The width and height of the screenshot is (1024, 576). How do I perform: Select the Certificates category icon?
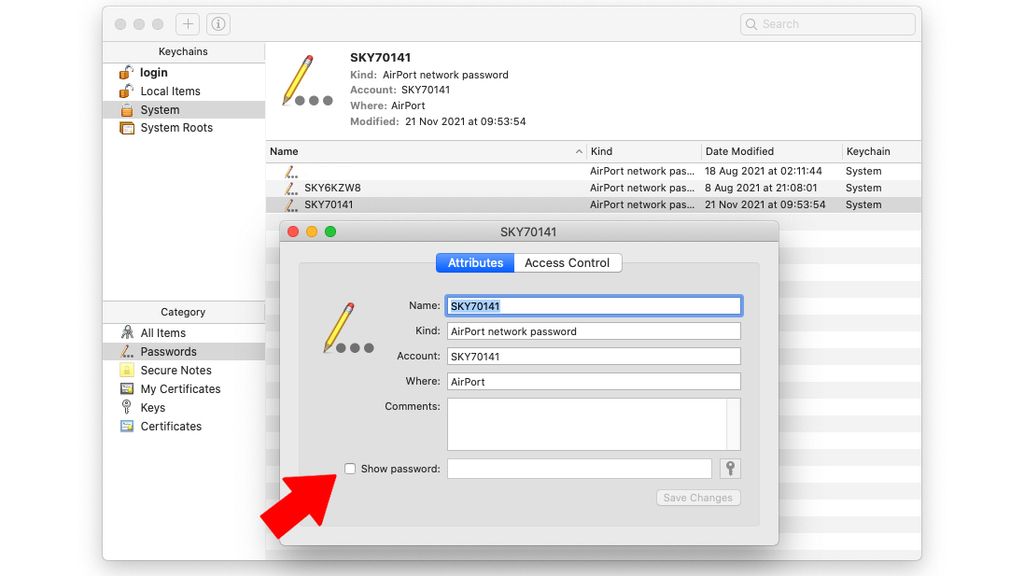click(129, 426)
